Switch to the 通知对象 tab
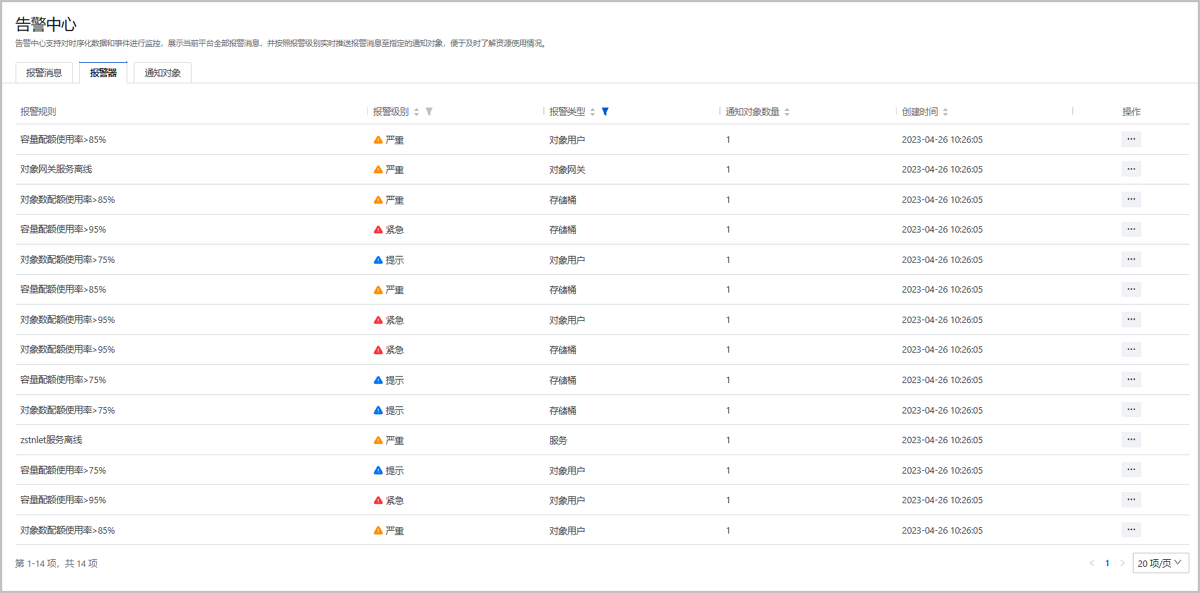The height and width of the screenshot is (593, 1200). (162, 73)
